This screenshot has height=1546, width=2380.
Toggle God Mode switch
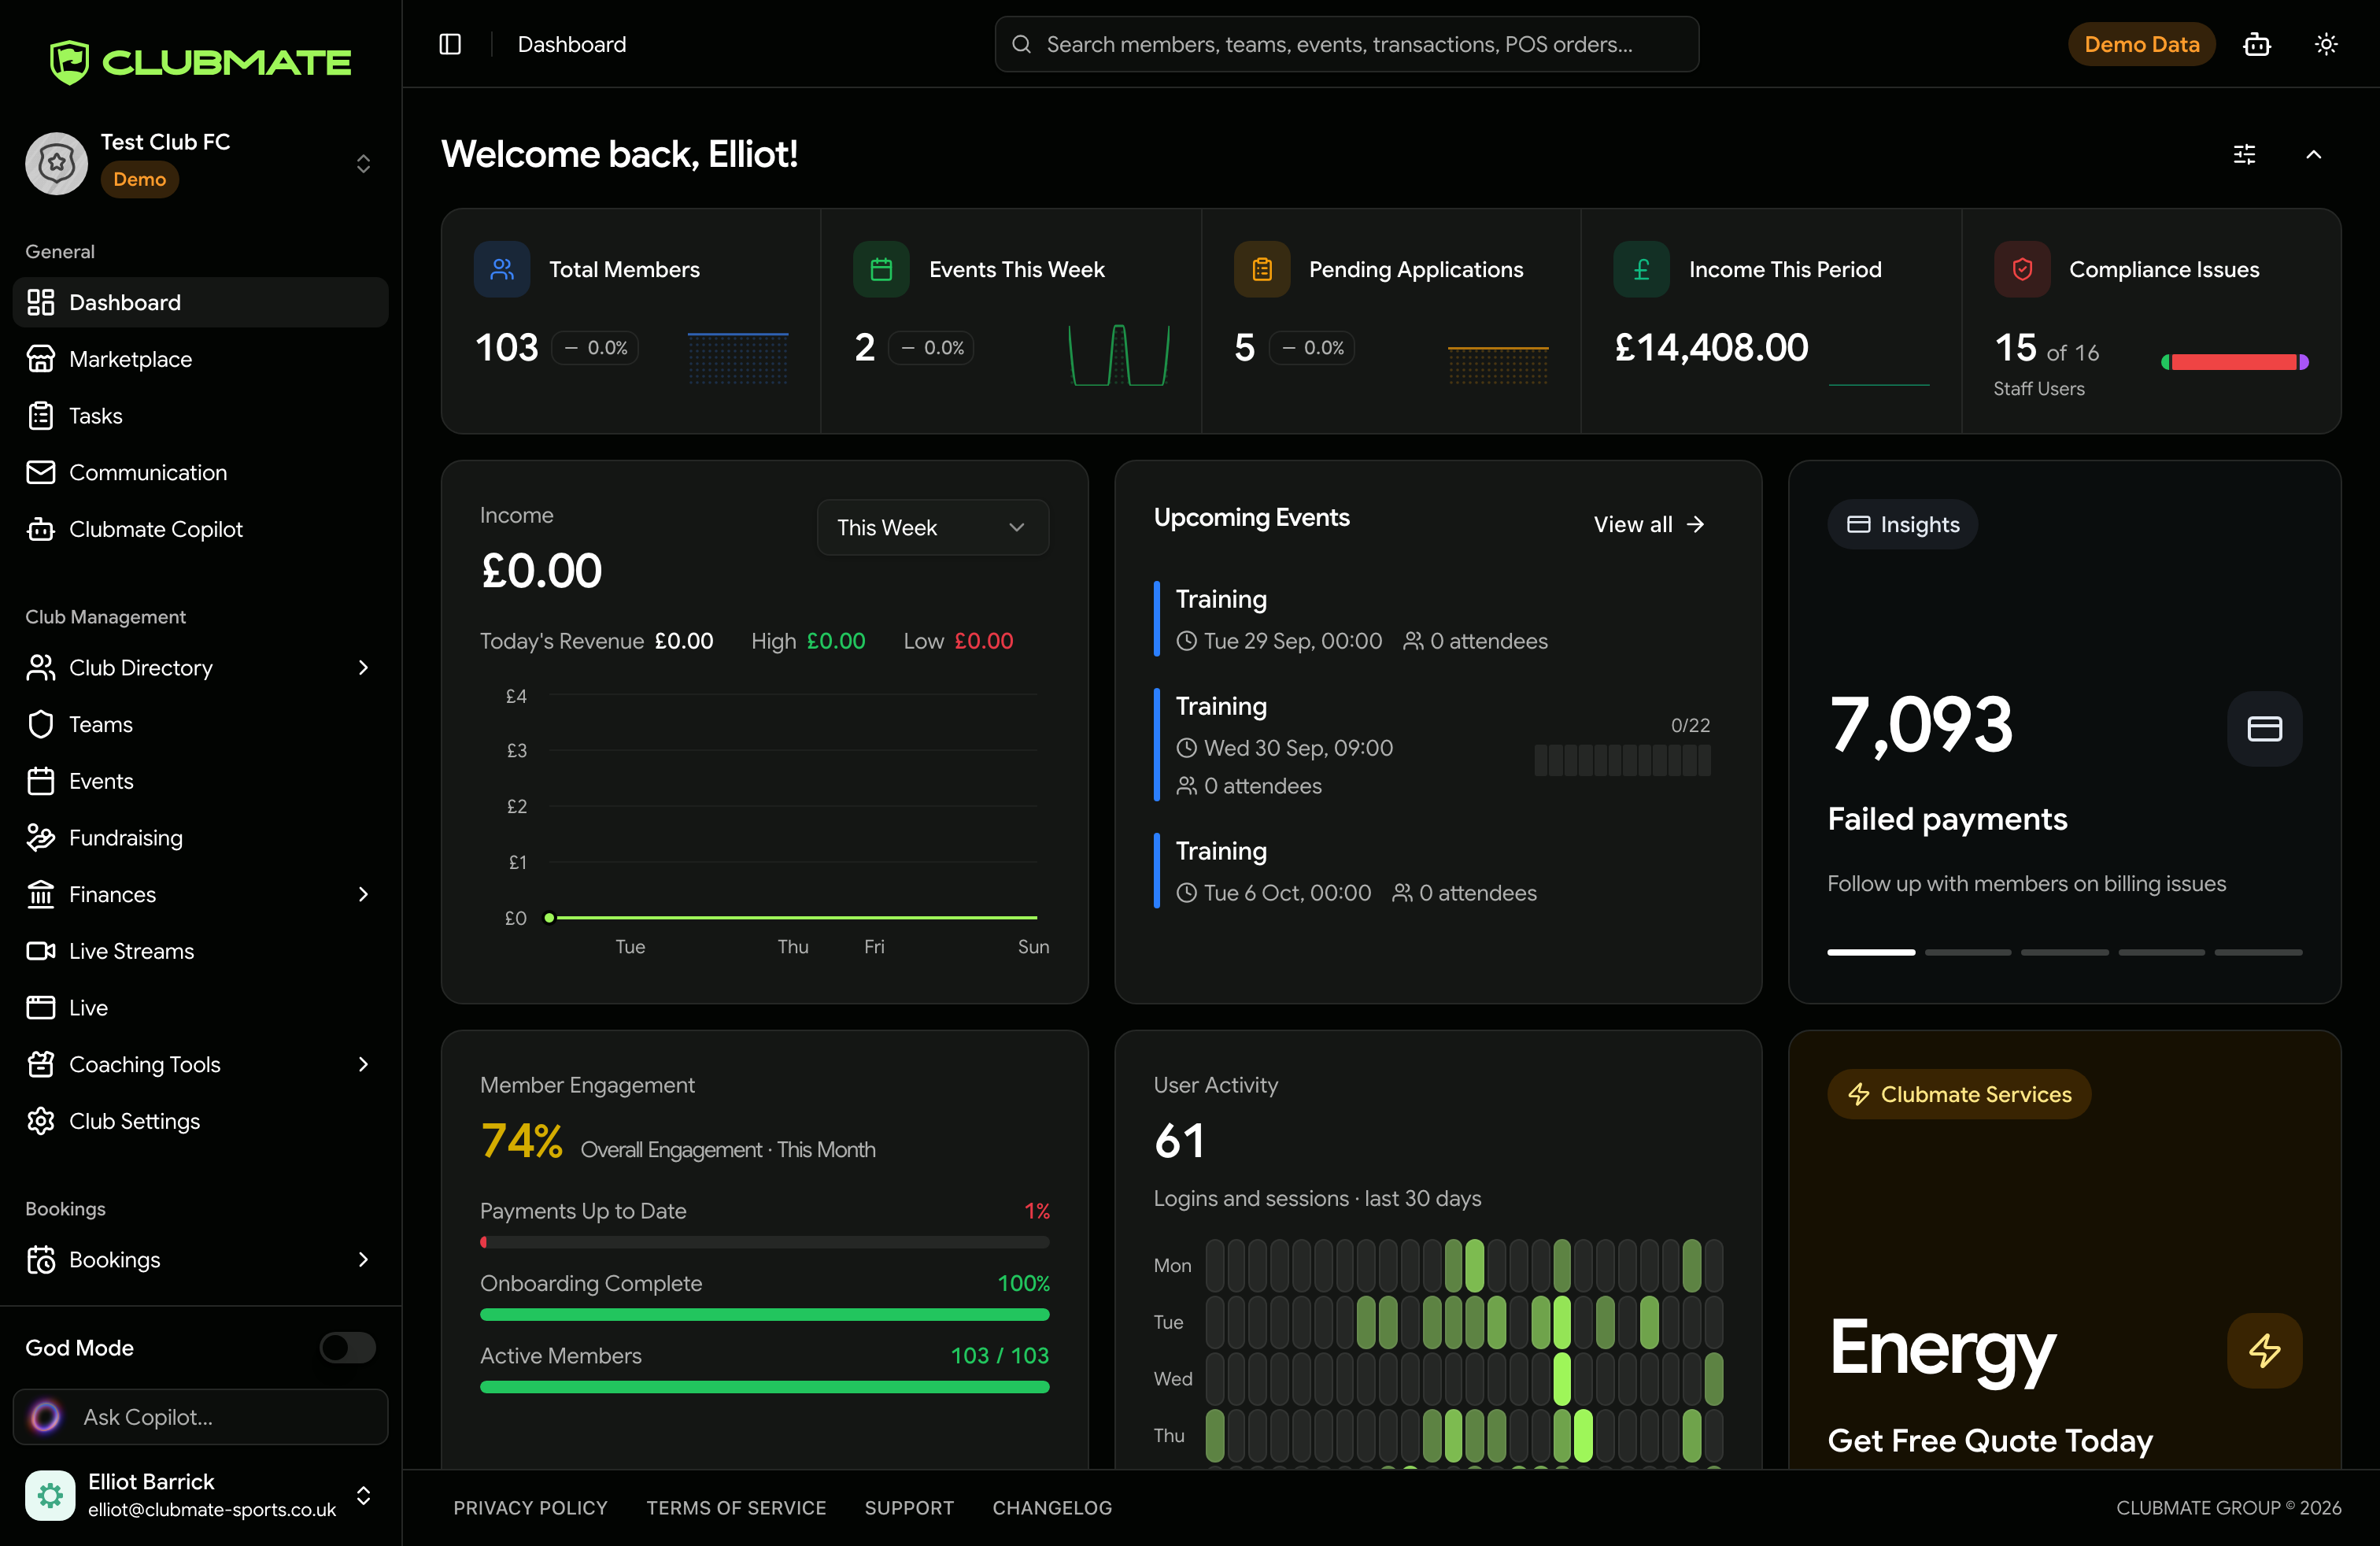pyautogui.click(x=347, y=1347)
